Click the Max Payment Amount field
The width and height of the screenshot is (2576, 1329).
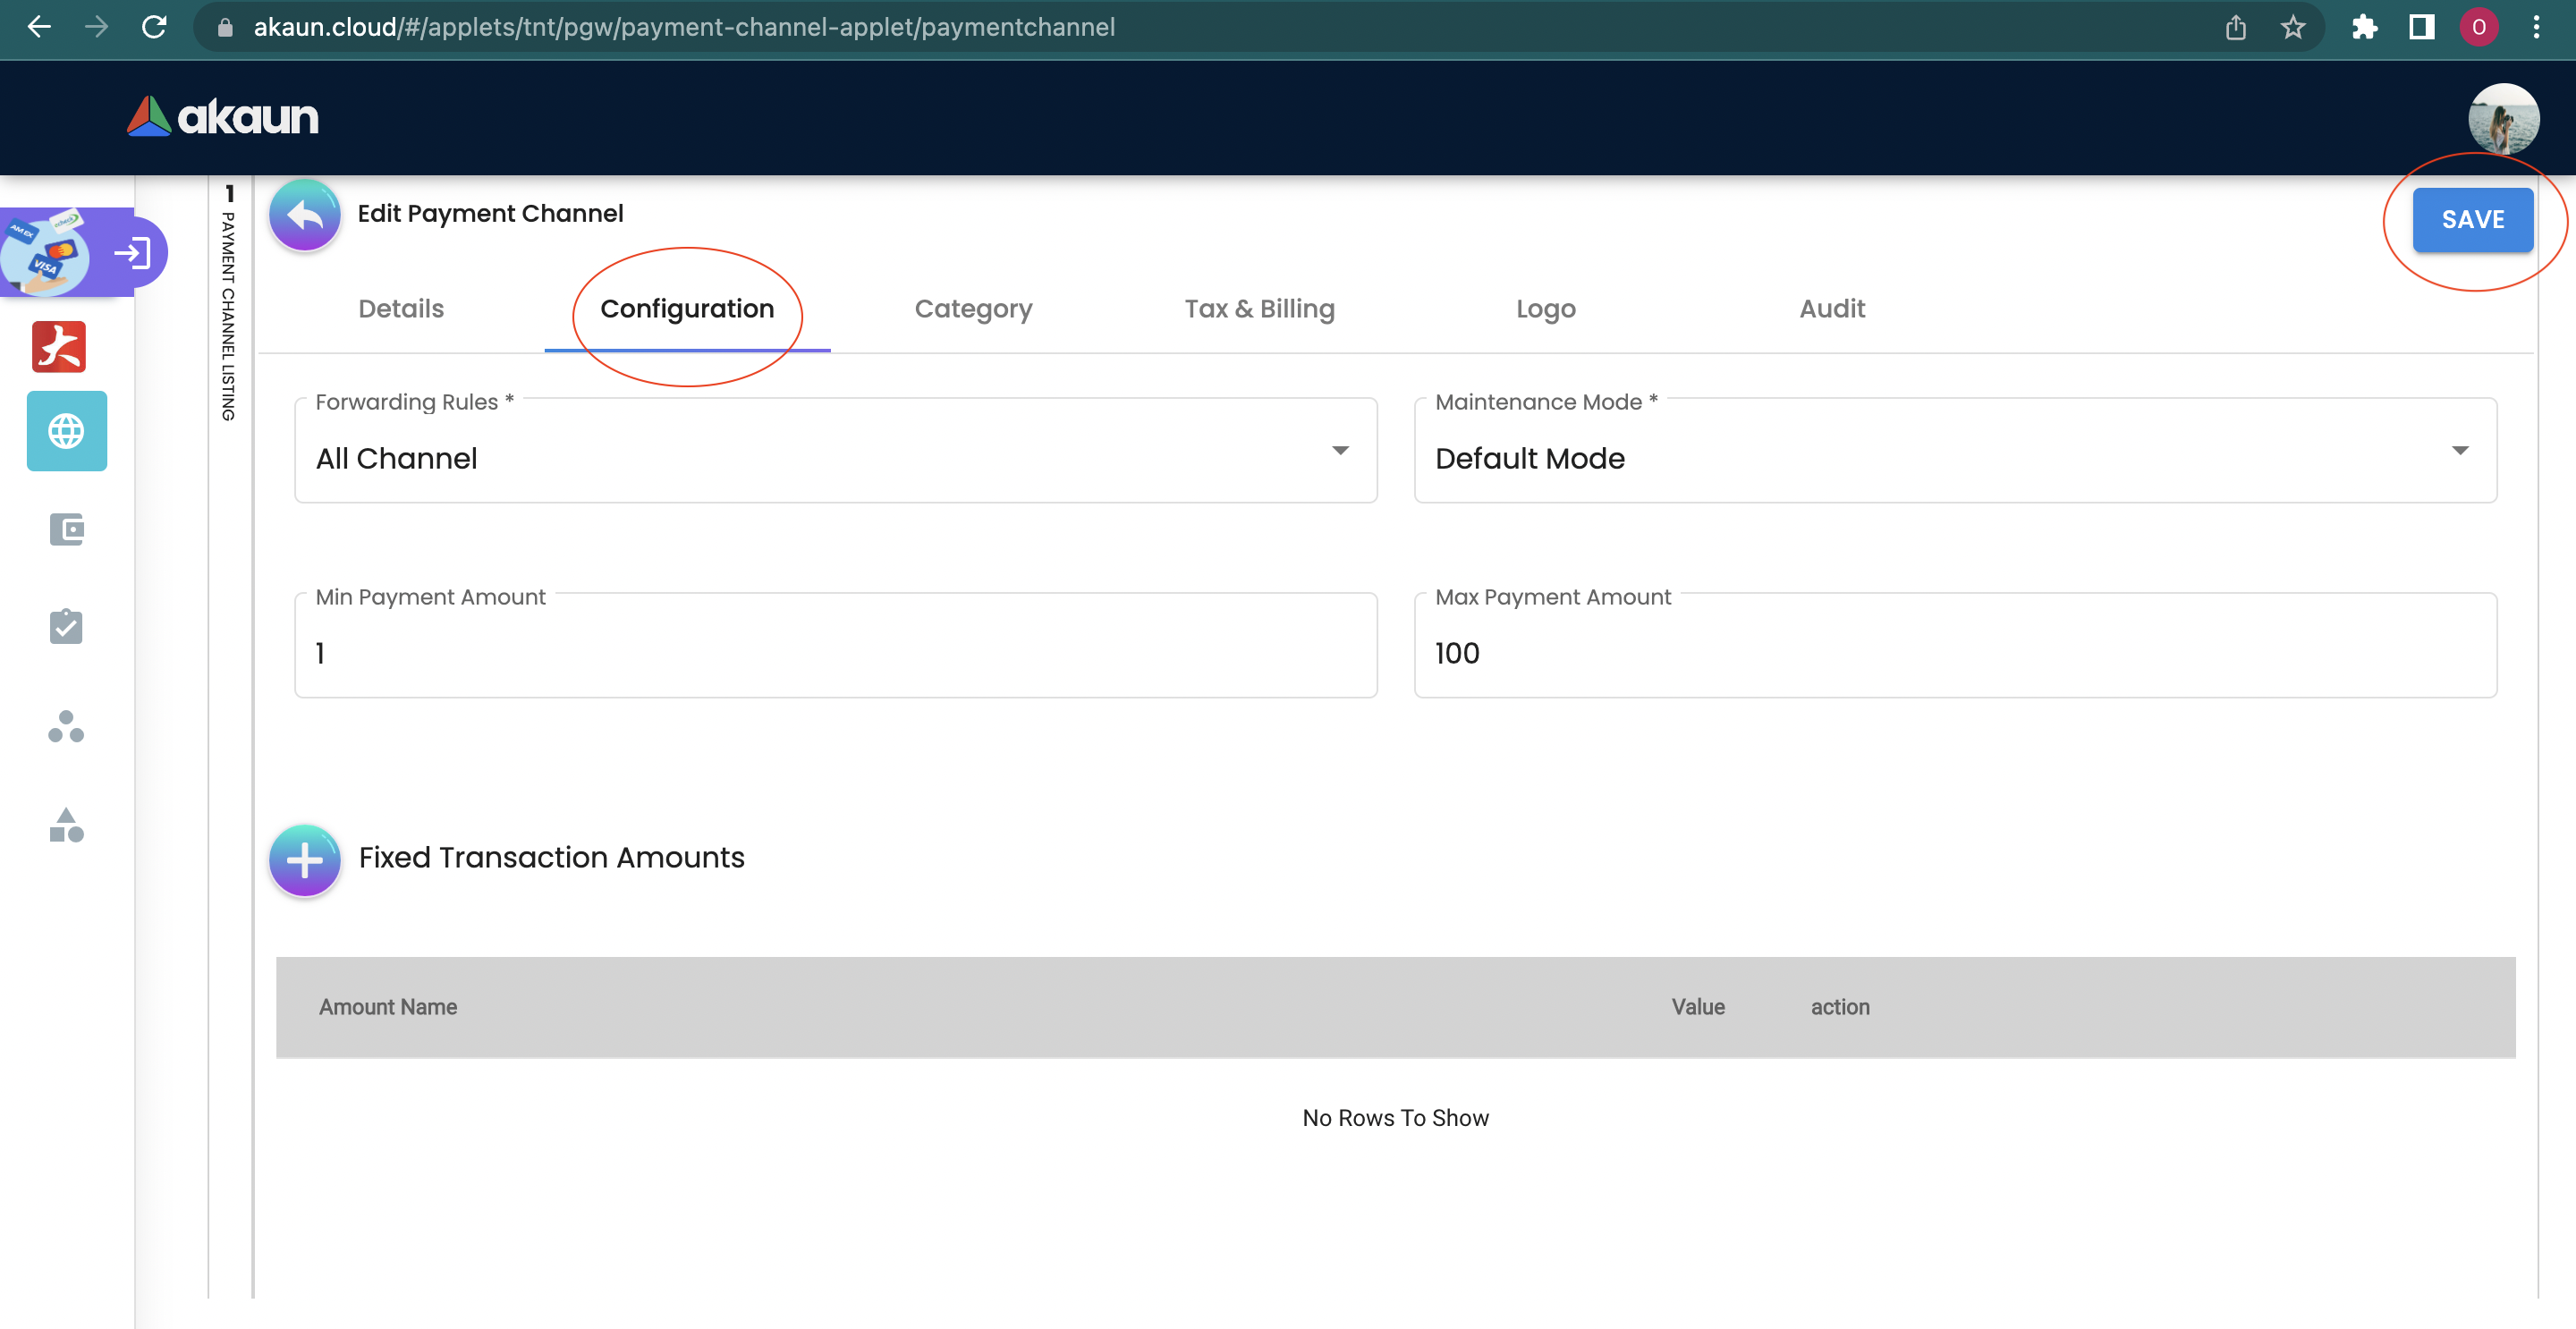coord(1954,652)
